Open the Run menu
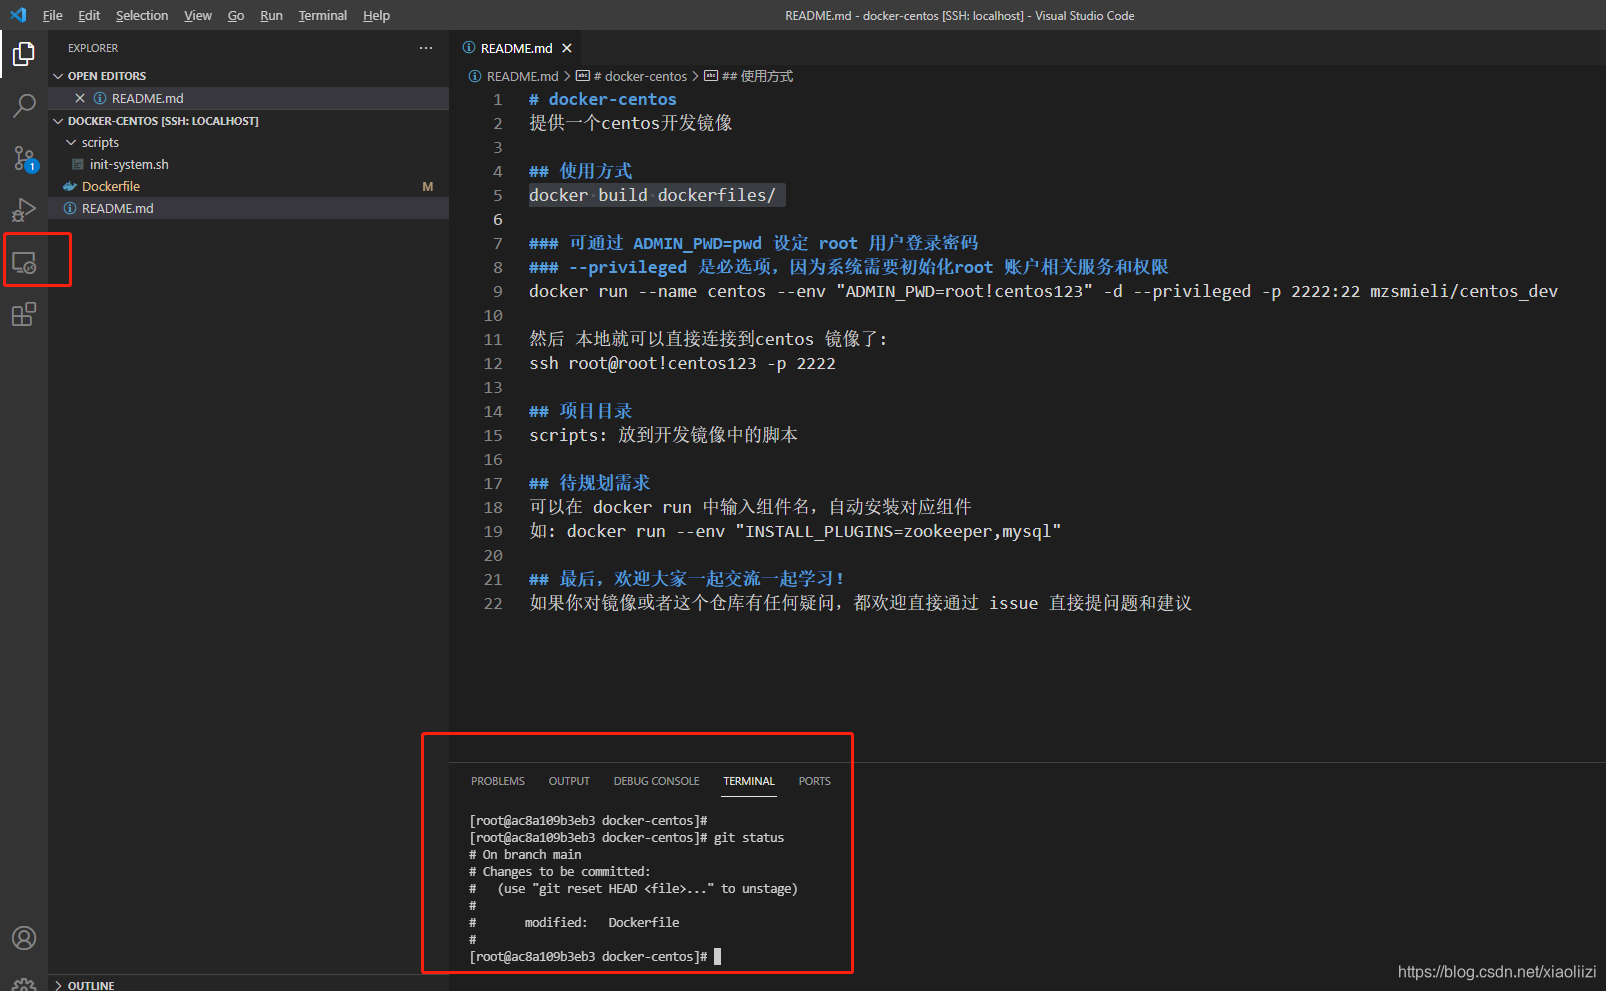The height and width of the screenshot is (991, 1606). click(271, 15)
